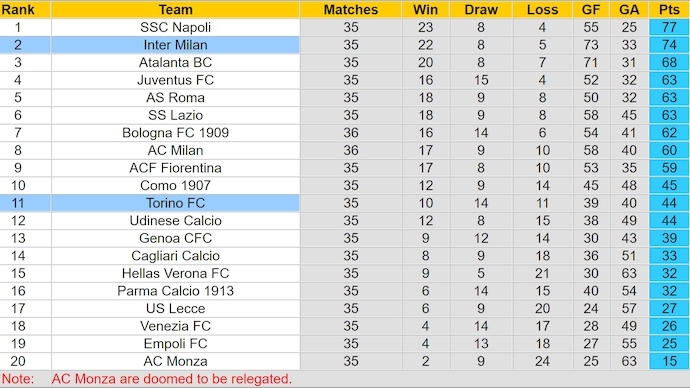
Task: Click the Atalanta BC team name
Action: (x=176, y=62)
